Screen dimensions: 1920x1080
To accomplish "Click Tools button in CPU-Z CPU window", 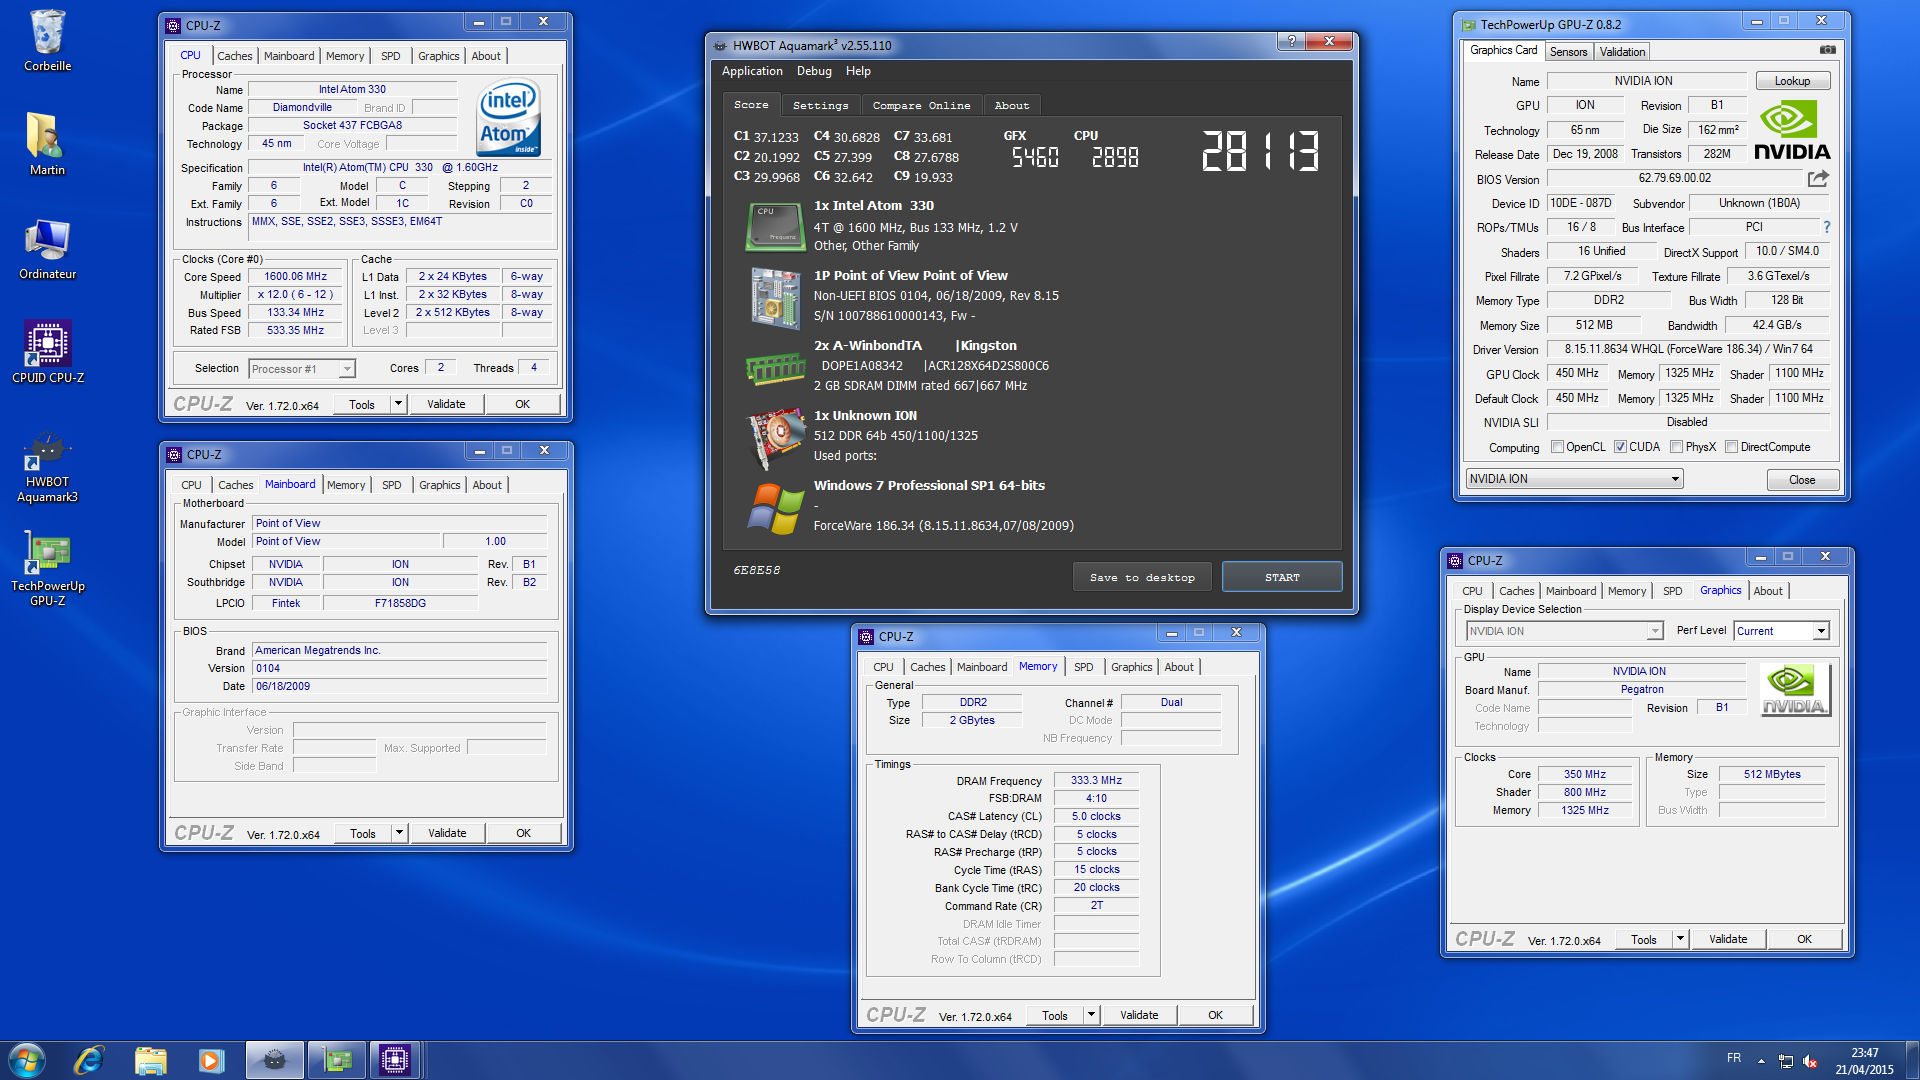I will 362,404.
